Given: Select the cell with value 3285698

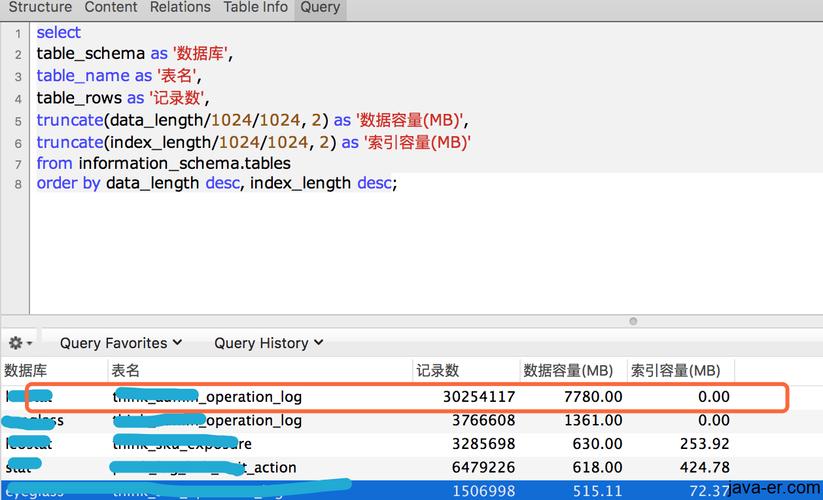Looking at the screenshot, I should pos(483,444).
